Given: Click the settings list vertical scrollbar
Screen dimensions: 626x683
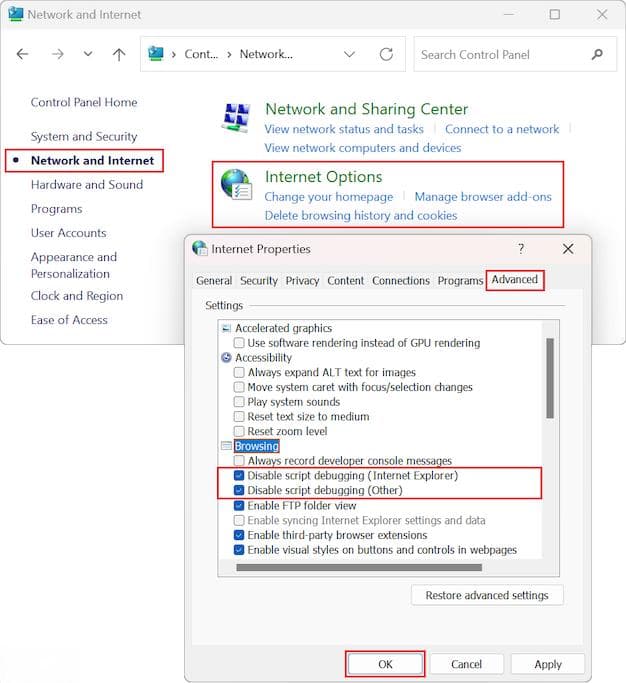Looking at the screenshot, I should (x=550, y=378).
